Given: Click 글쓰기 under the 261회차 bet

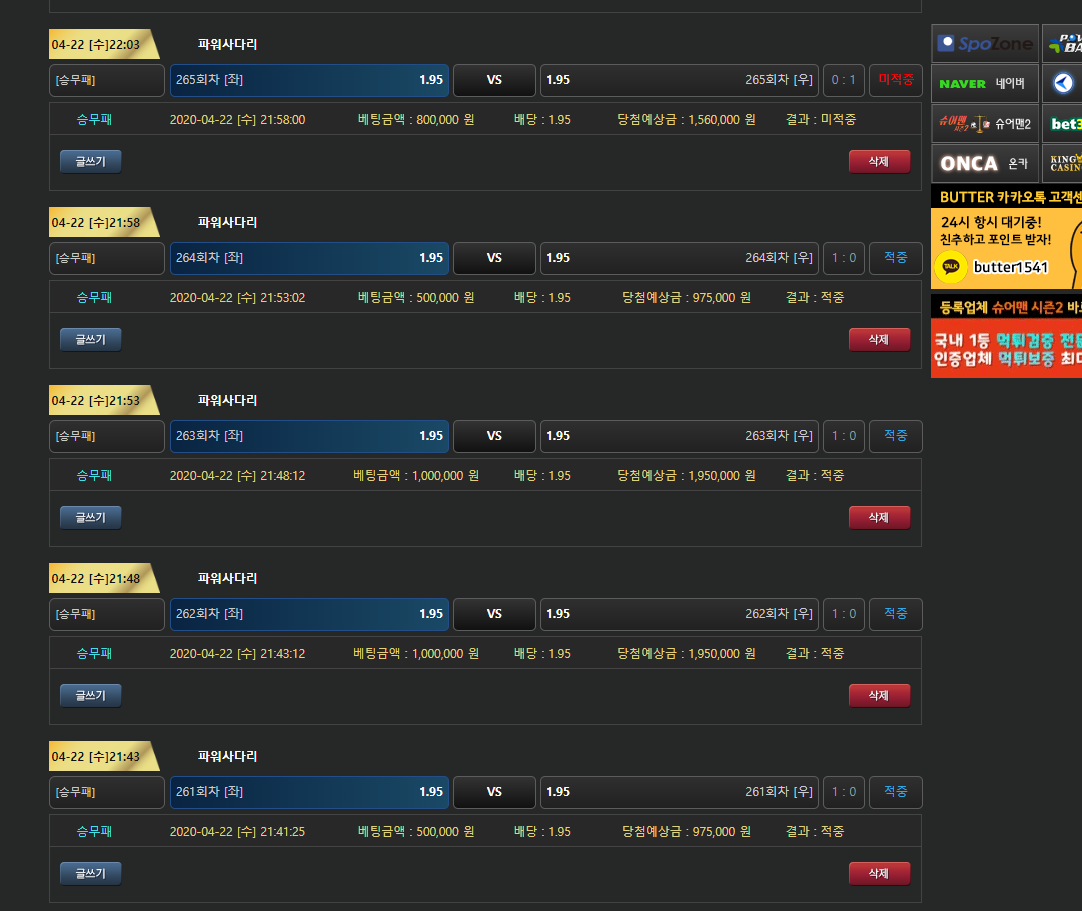Looking at the screenshot, I should click(x=91, y=874).
